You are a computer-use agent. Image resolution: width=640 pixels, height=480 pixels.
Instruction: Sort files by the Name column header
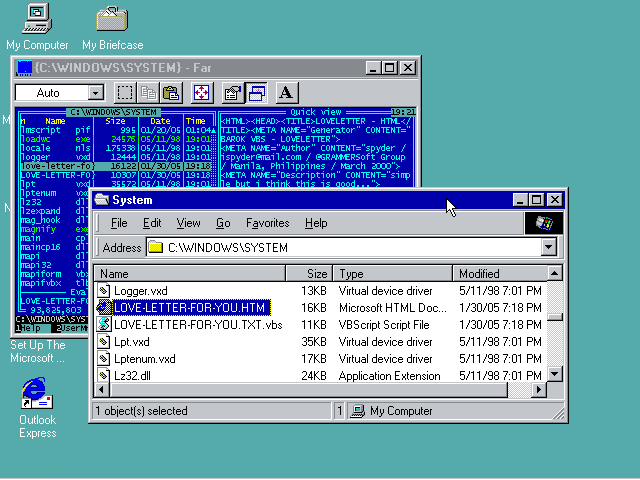coord(189,273)
